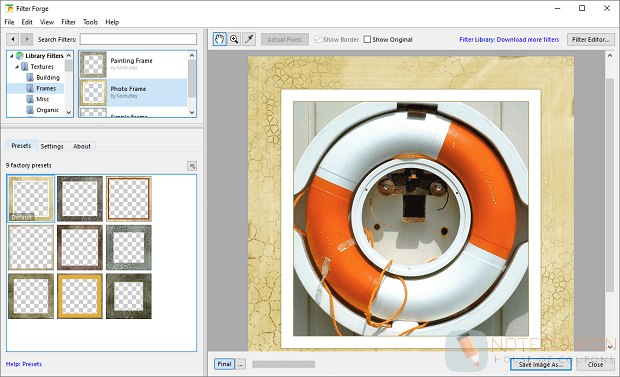620x377 pixels.
Task: Select the Default cream frame preset
Action: [31, 199]
